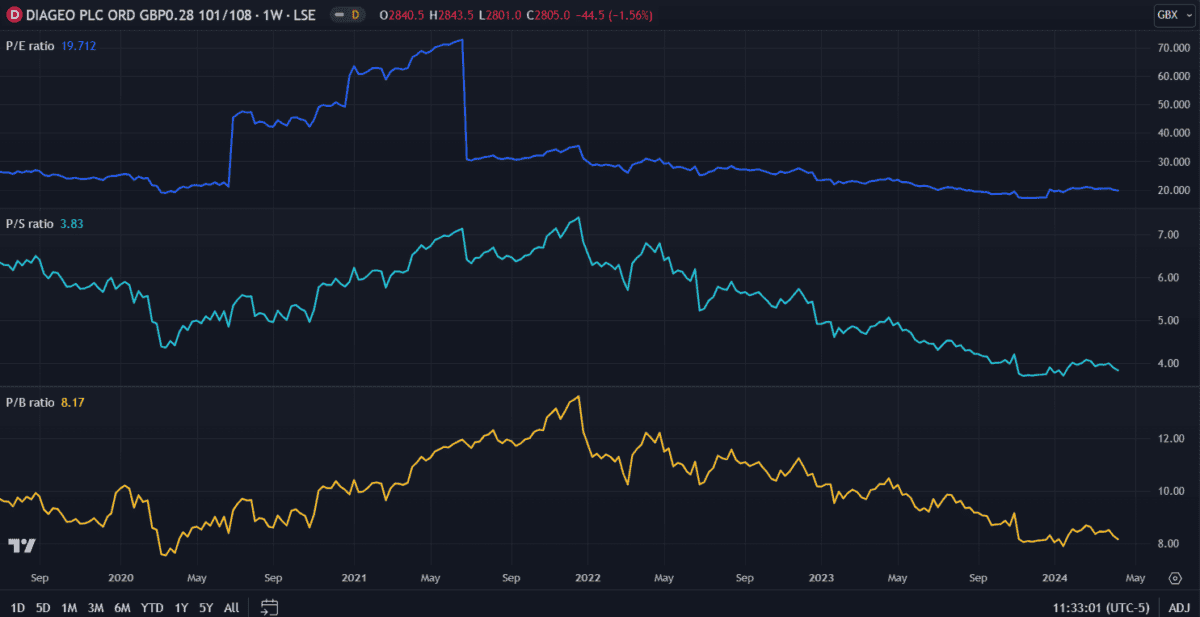
Task: Click the grey market-status dash indicator
Action: [x=341, y=14]
